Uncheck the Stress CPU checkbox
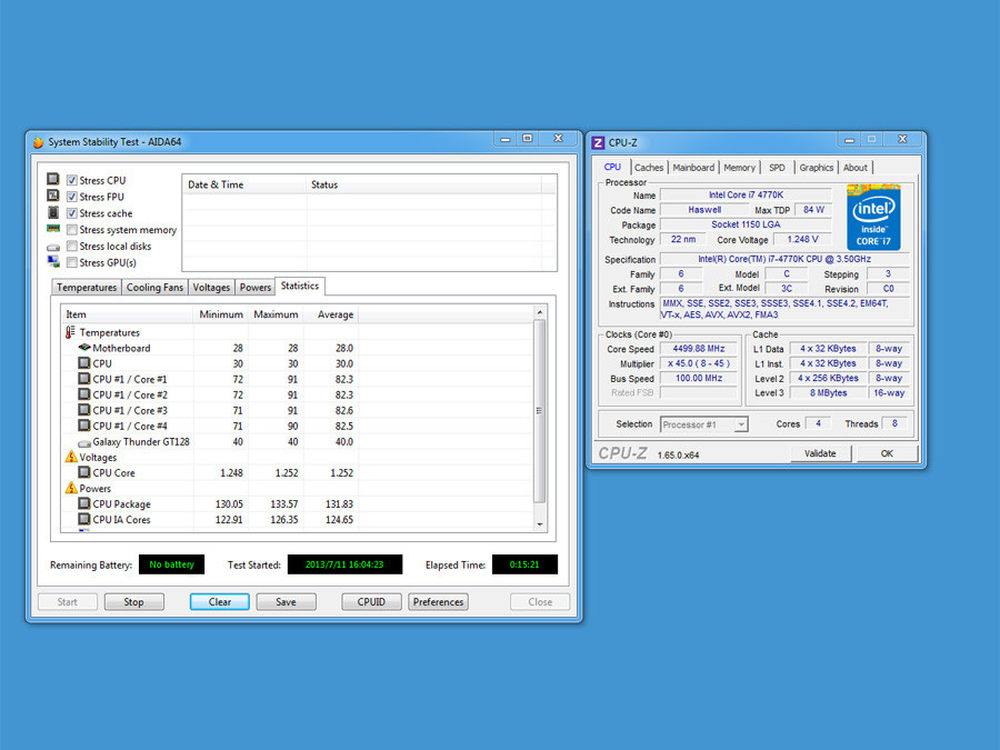 pos(72,180)
